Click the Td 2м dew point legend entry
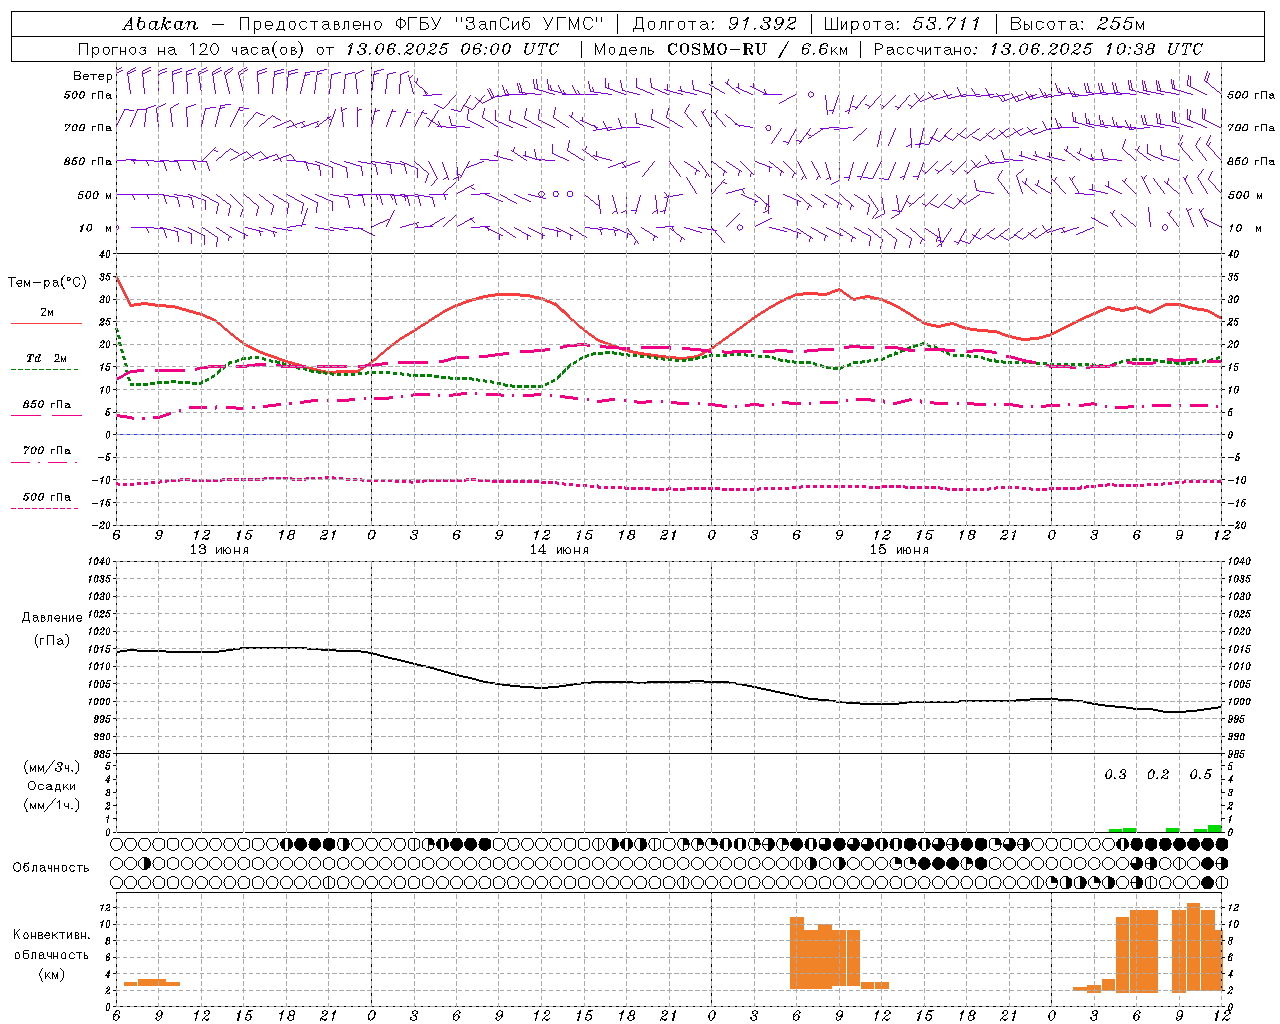This screenshot has width=1280, height=1024. tap(46, 358)
